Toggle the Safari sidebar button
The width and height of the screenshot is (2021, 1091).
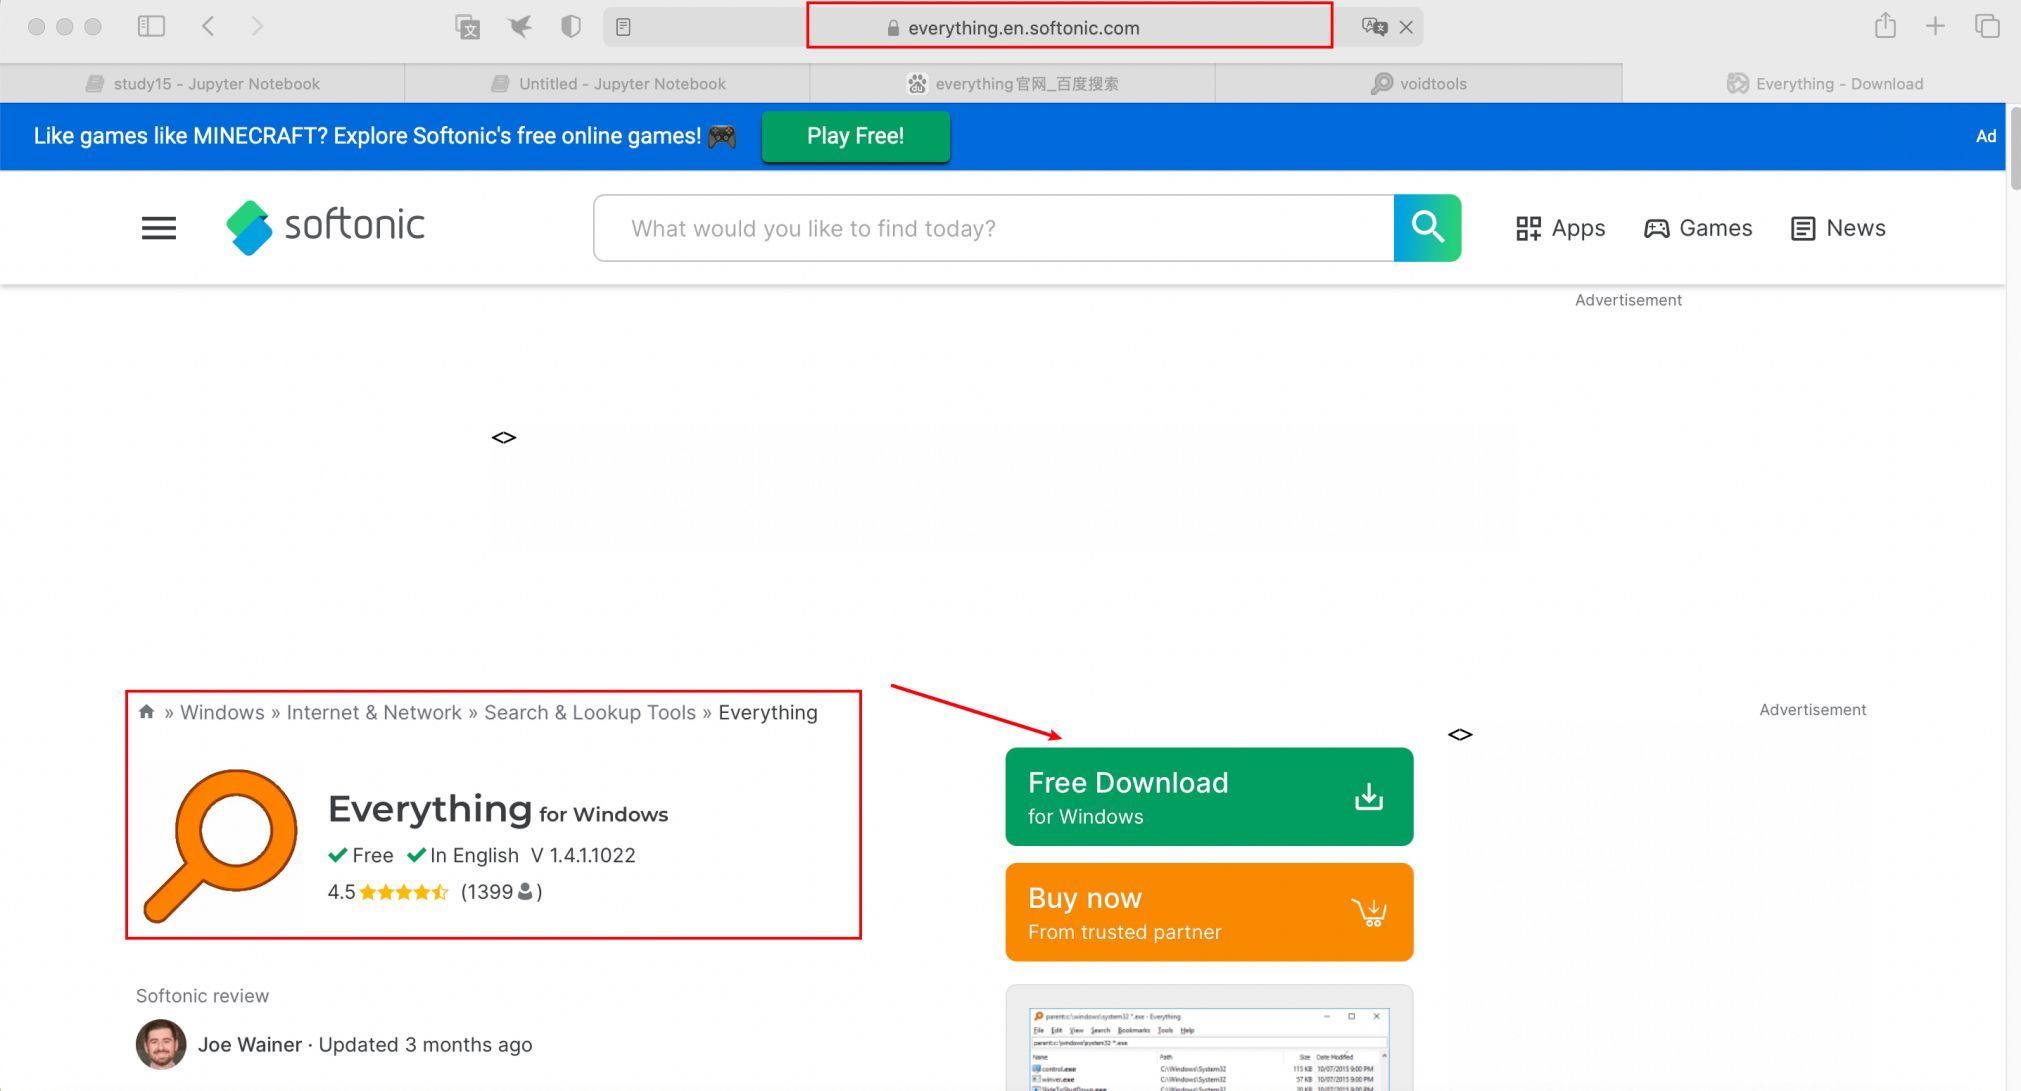coord(151,27)
